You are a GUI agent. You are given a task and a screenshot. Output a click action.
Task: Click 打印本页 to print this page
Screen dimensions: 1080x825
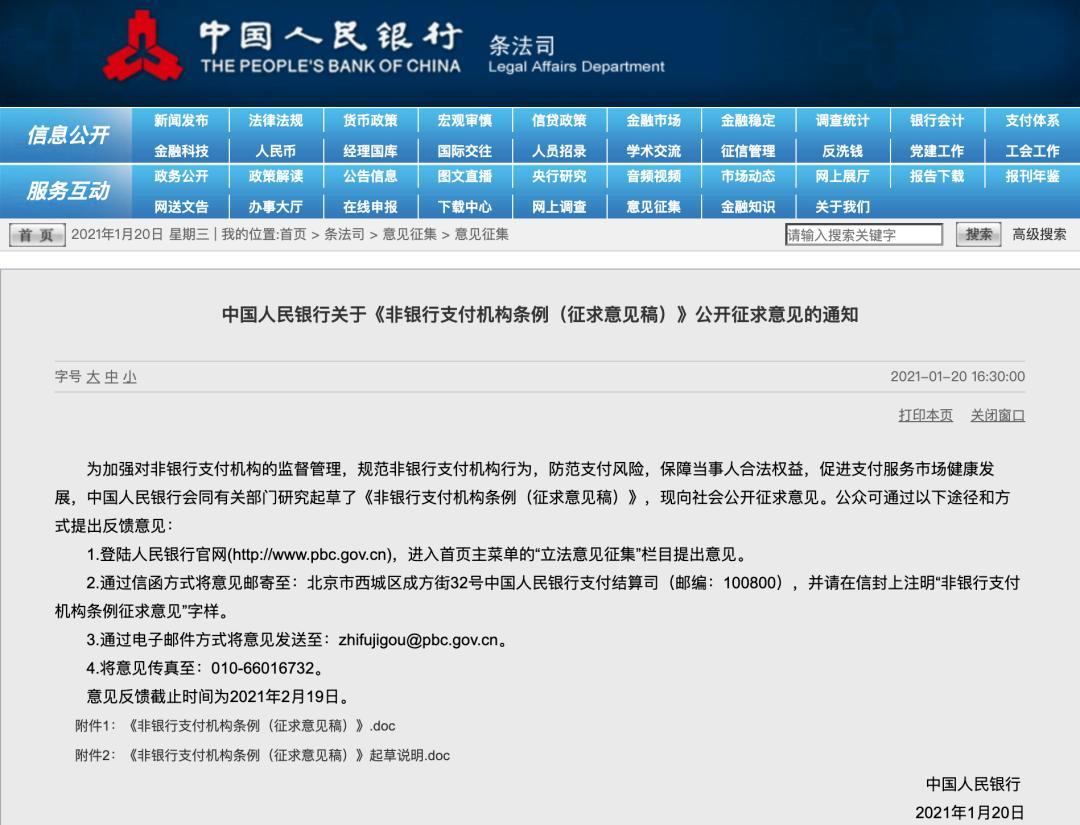tap(926, 415)
